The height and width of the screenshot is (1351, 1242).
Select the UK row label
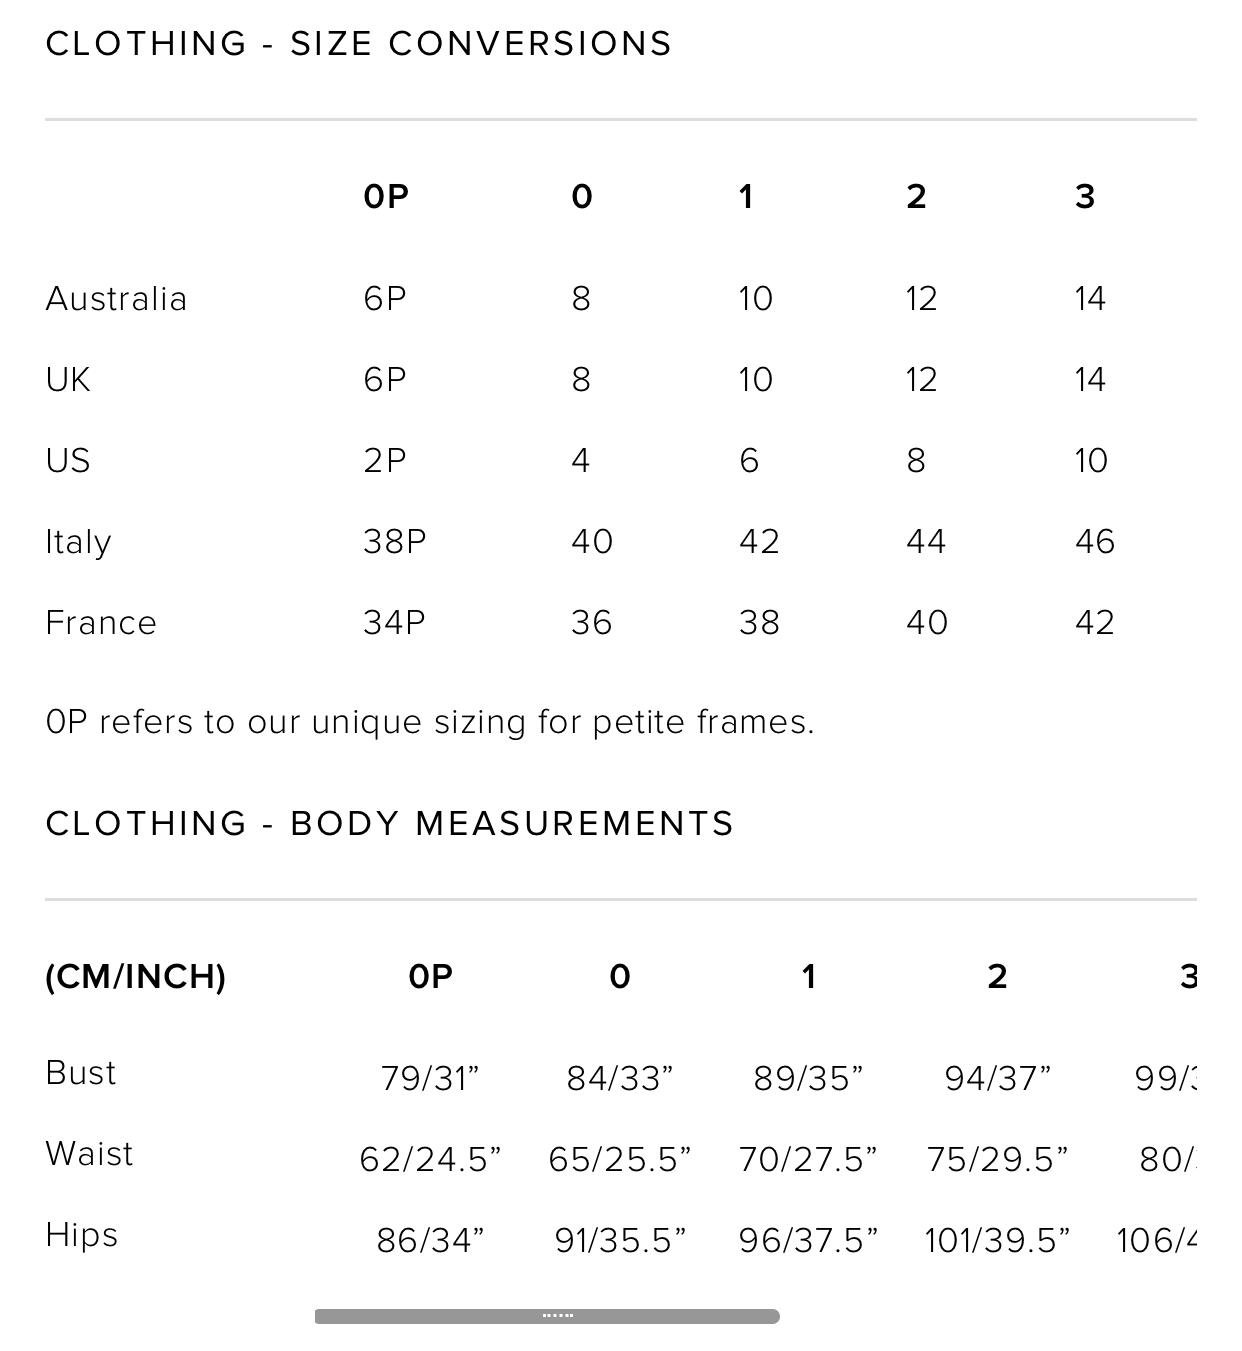[x=68, y=380]
